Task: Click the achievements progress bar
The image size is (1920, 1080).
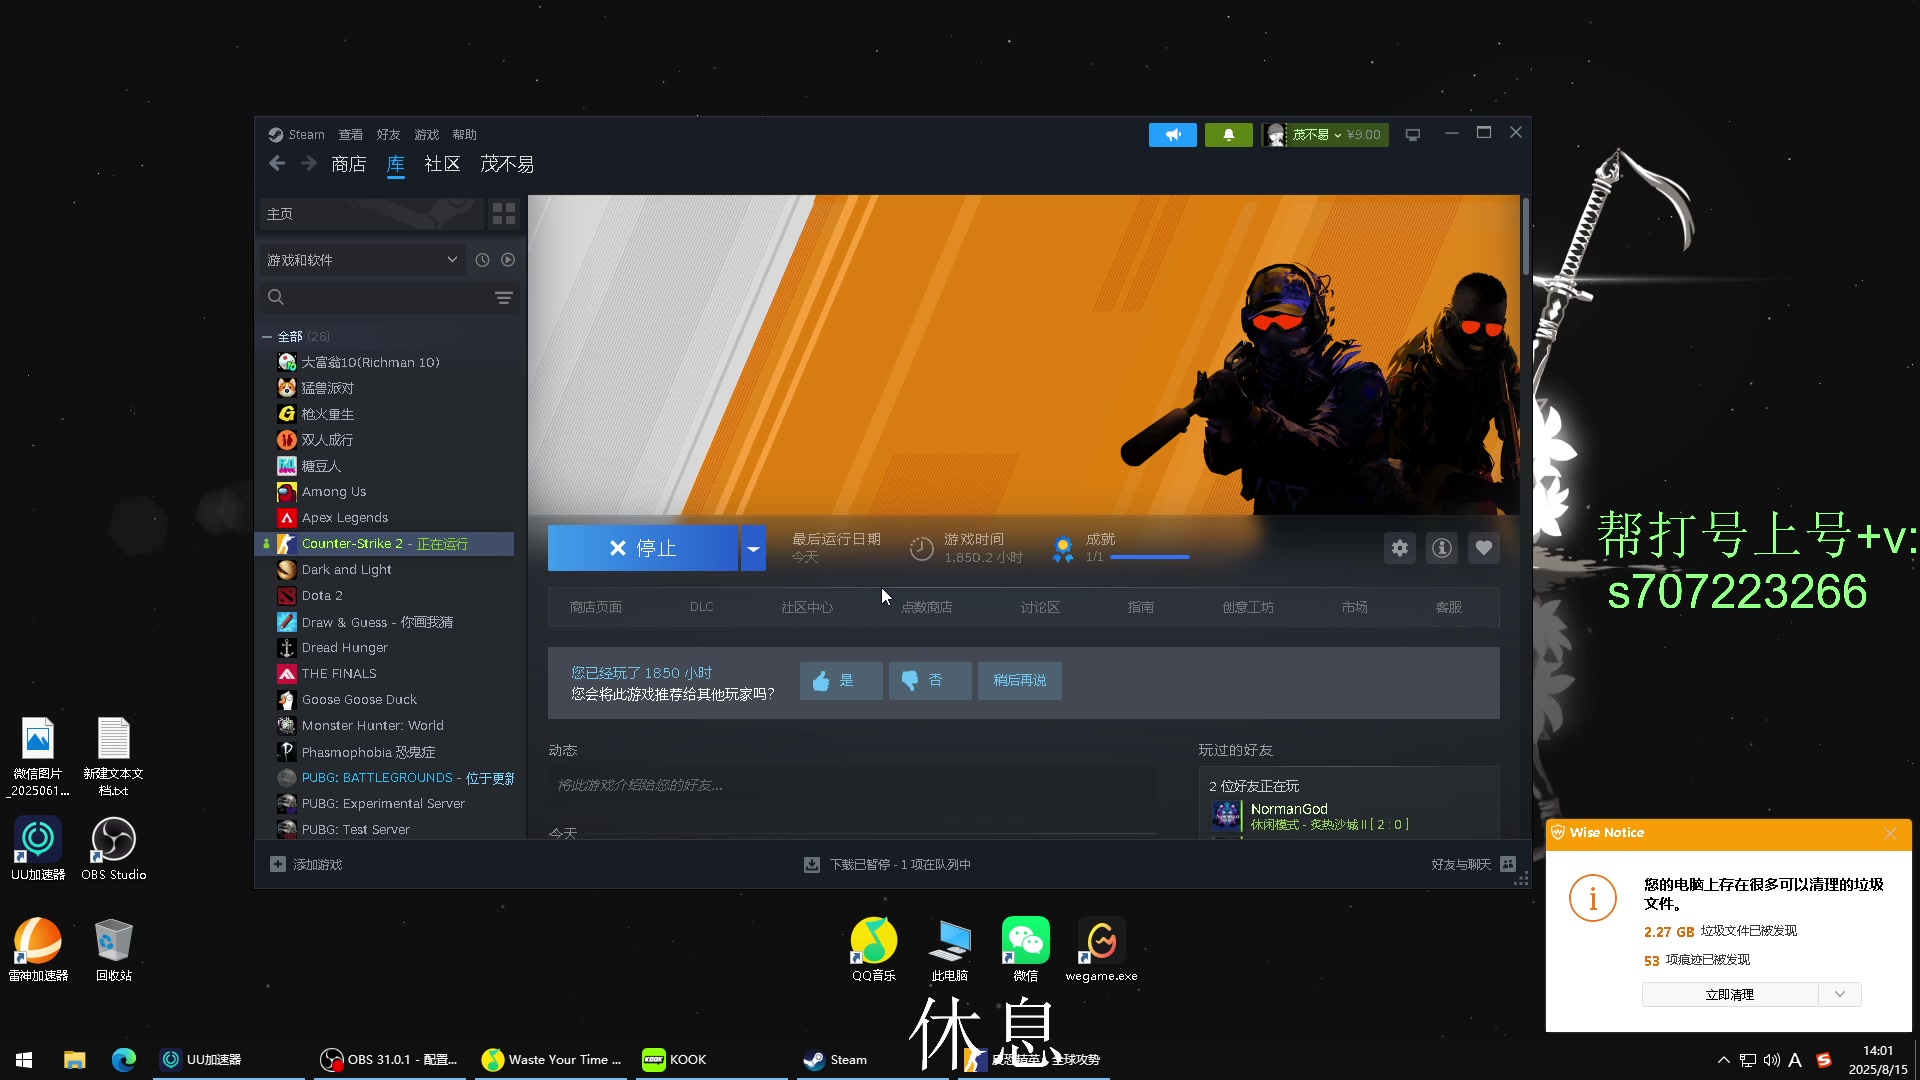Action: [1150, 557]
